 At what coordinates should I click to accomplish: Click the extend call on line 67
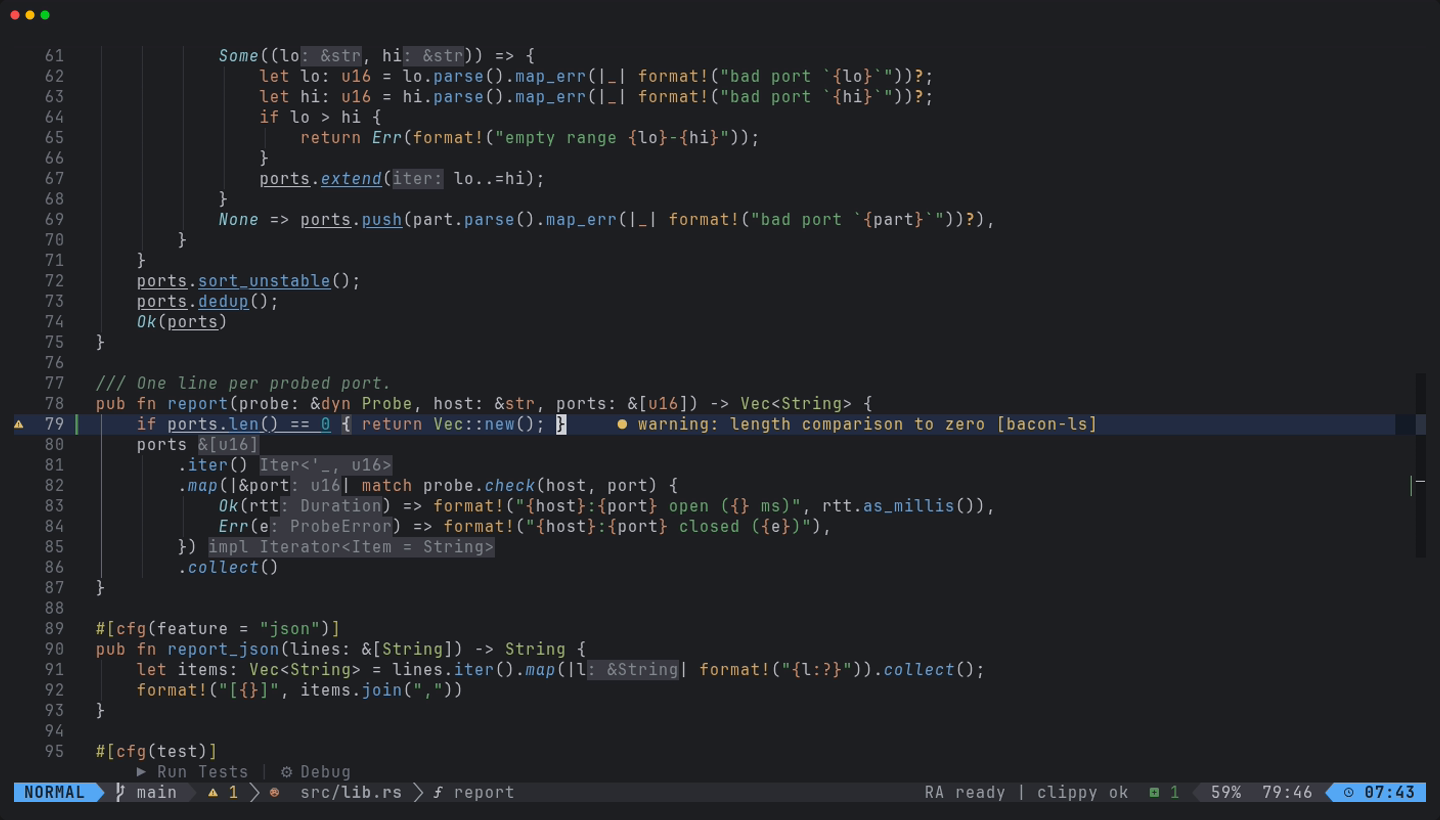click(x=351, y=179)
